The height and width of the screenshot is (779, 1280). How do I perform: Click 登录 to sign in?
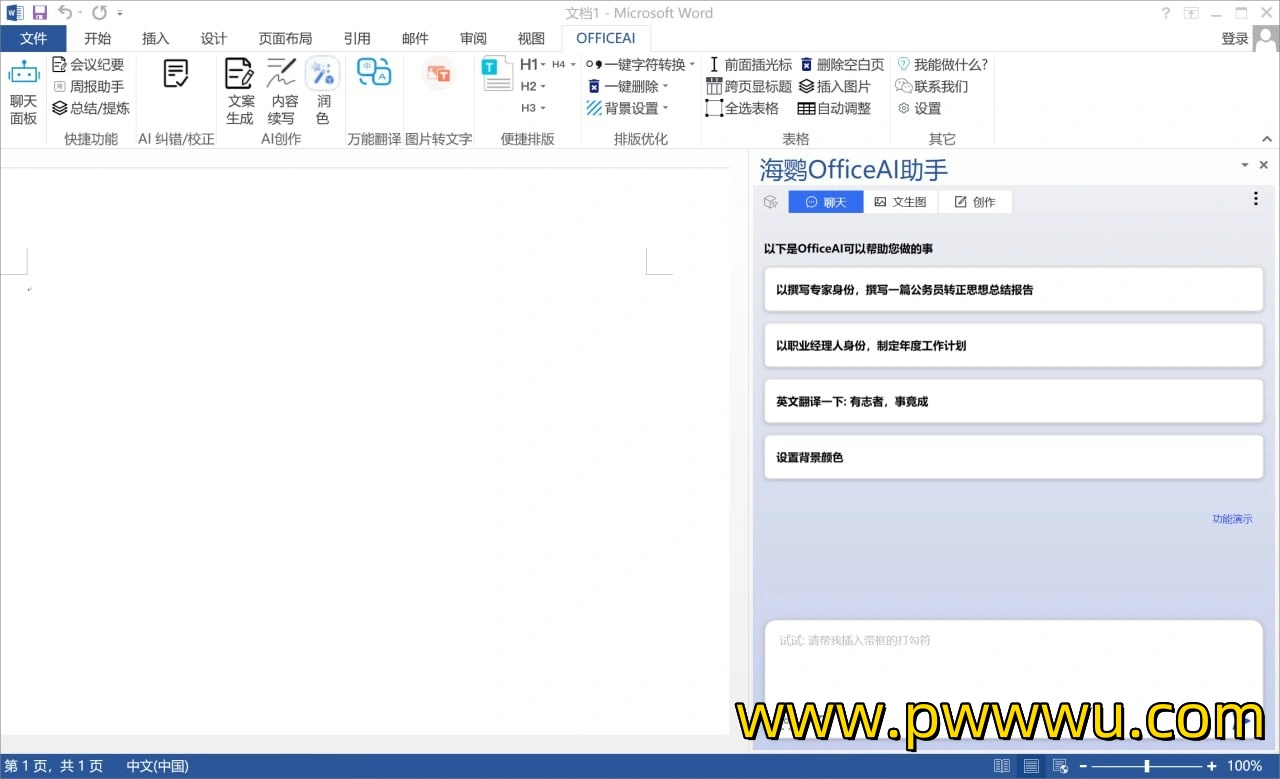click(x=1235, y=38)
